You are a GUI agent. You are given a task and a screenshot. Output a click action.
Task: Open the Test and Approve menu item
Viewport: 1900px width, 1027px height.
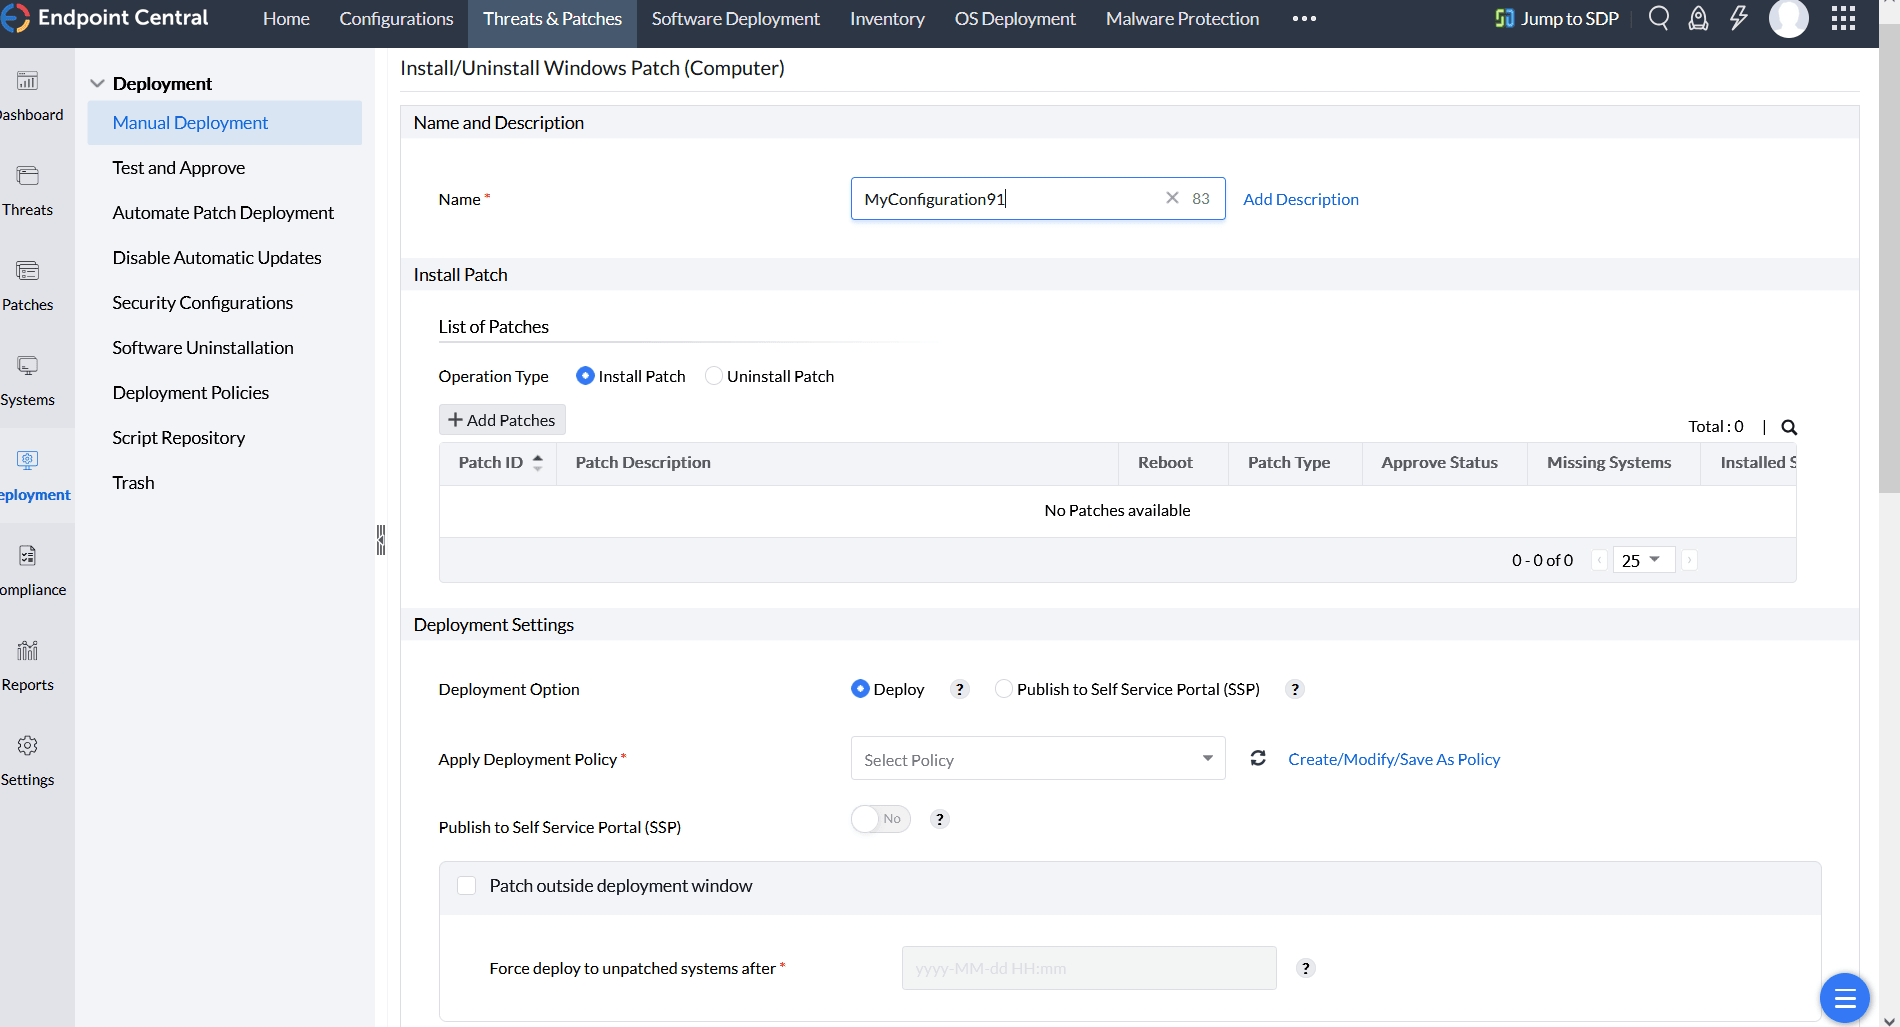(x=179, y=168)
